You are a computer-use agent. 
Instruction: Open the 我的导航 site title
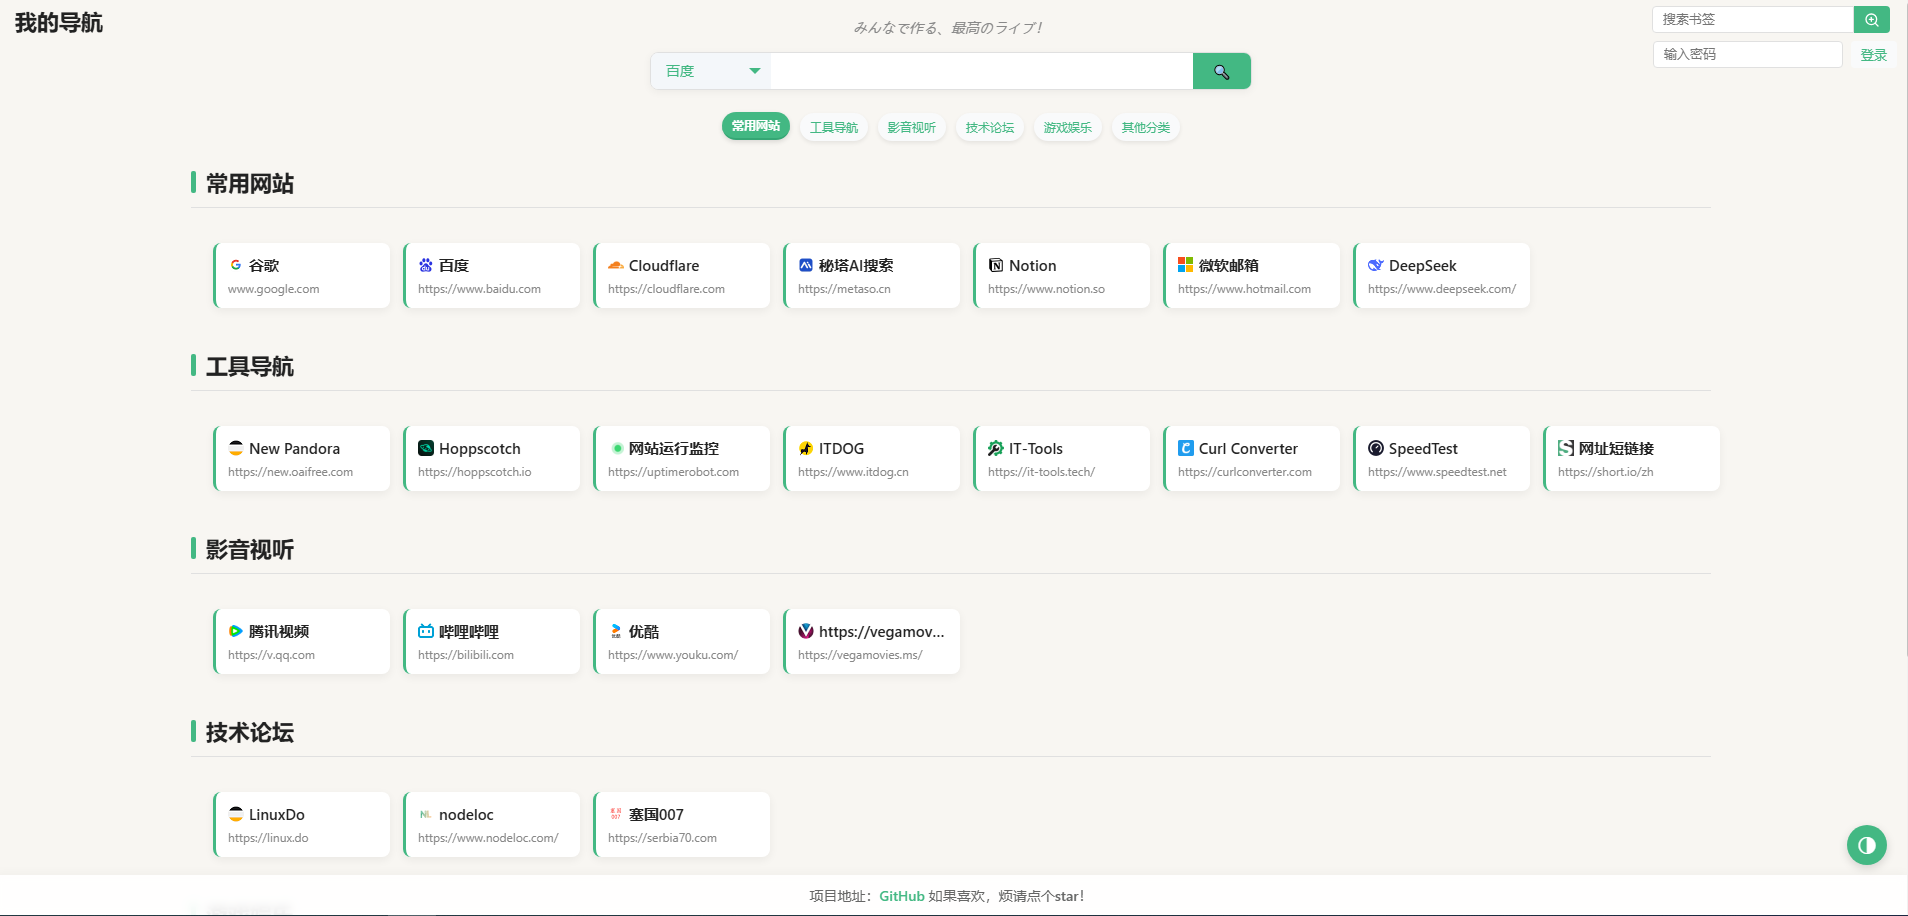click(59, 23)
